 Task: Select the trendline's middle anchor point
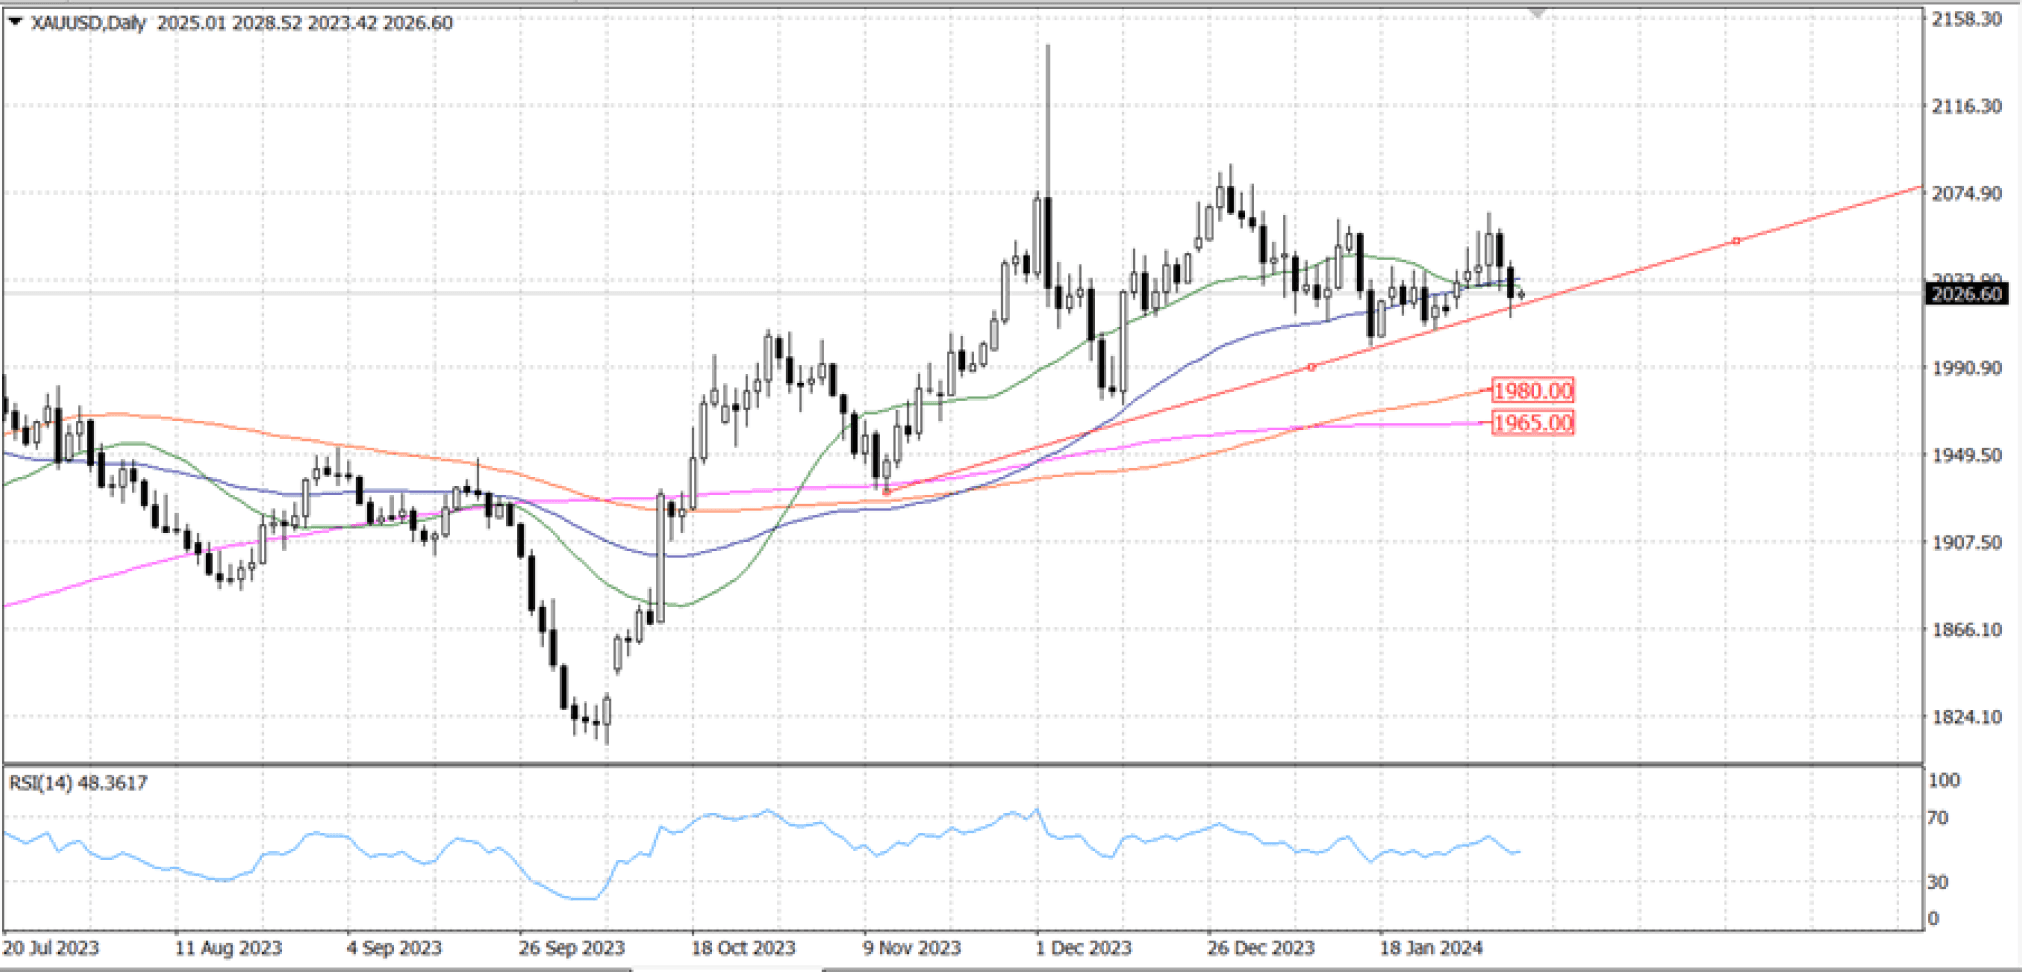pyautogui.click(x=1311, y=367)
